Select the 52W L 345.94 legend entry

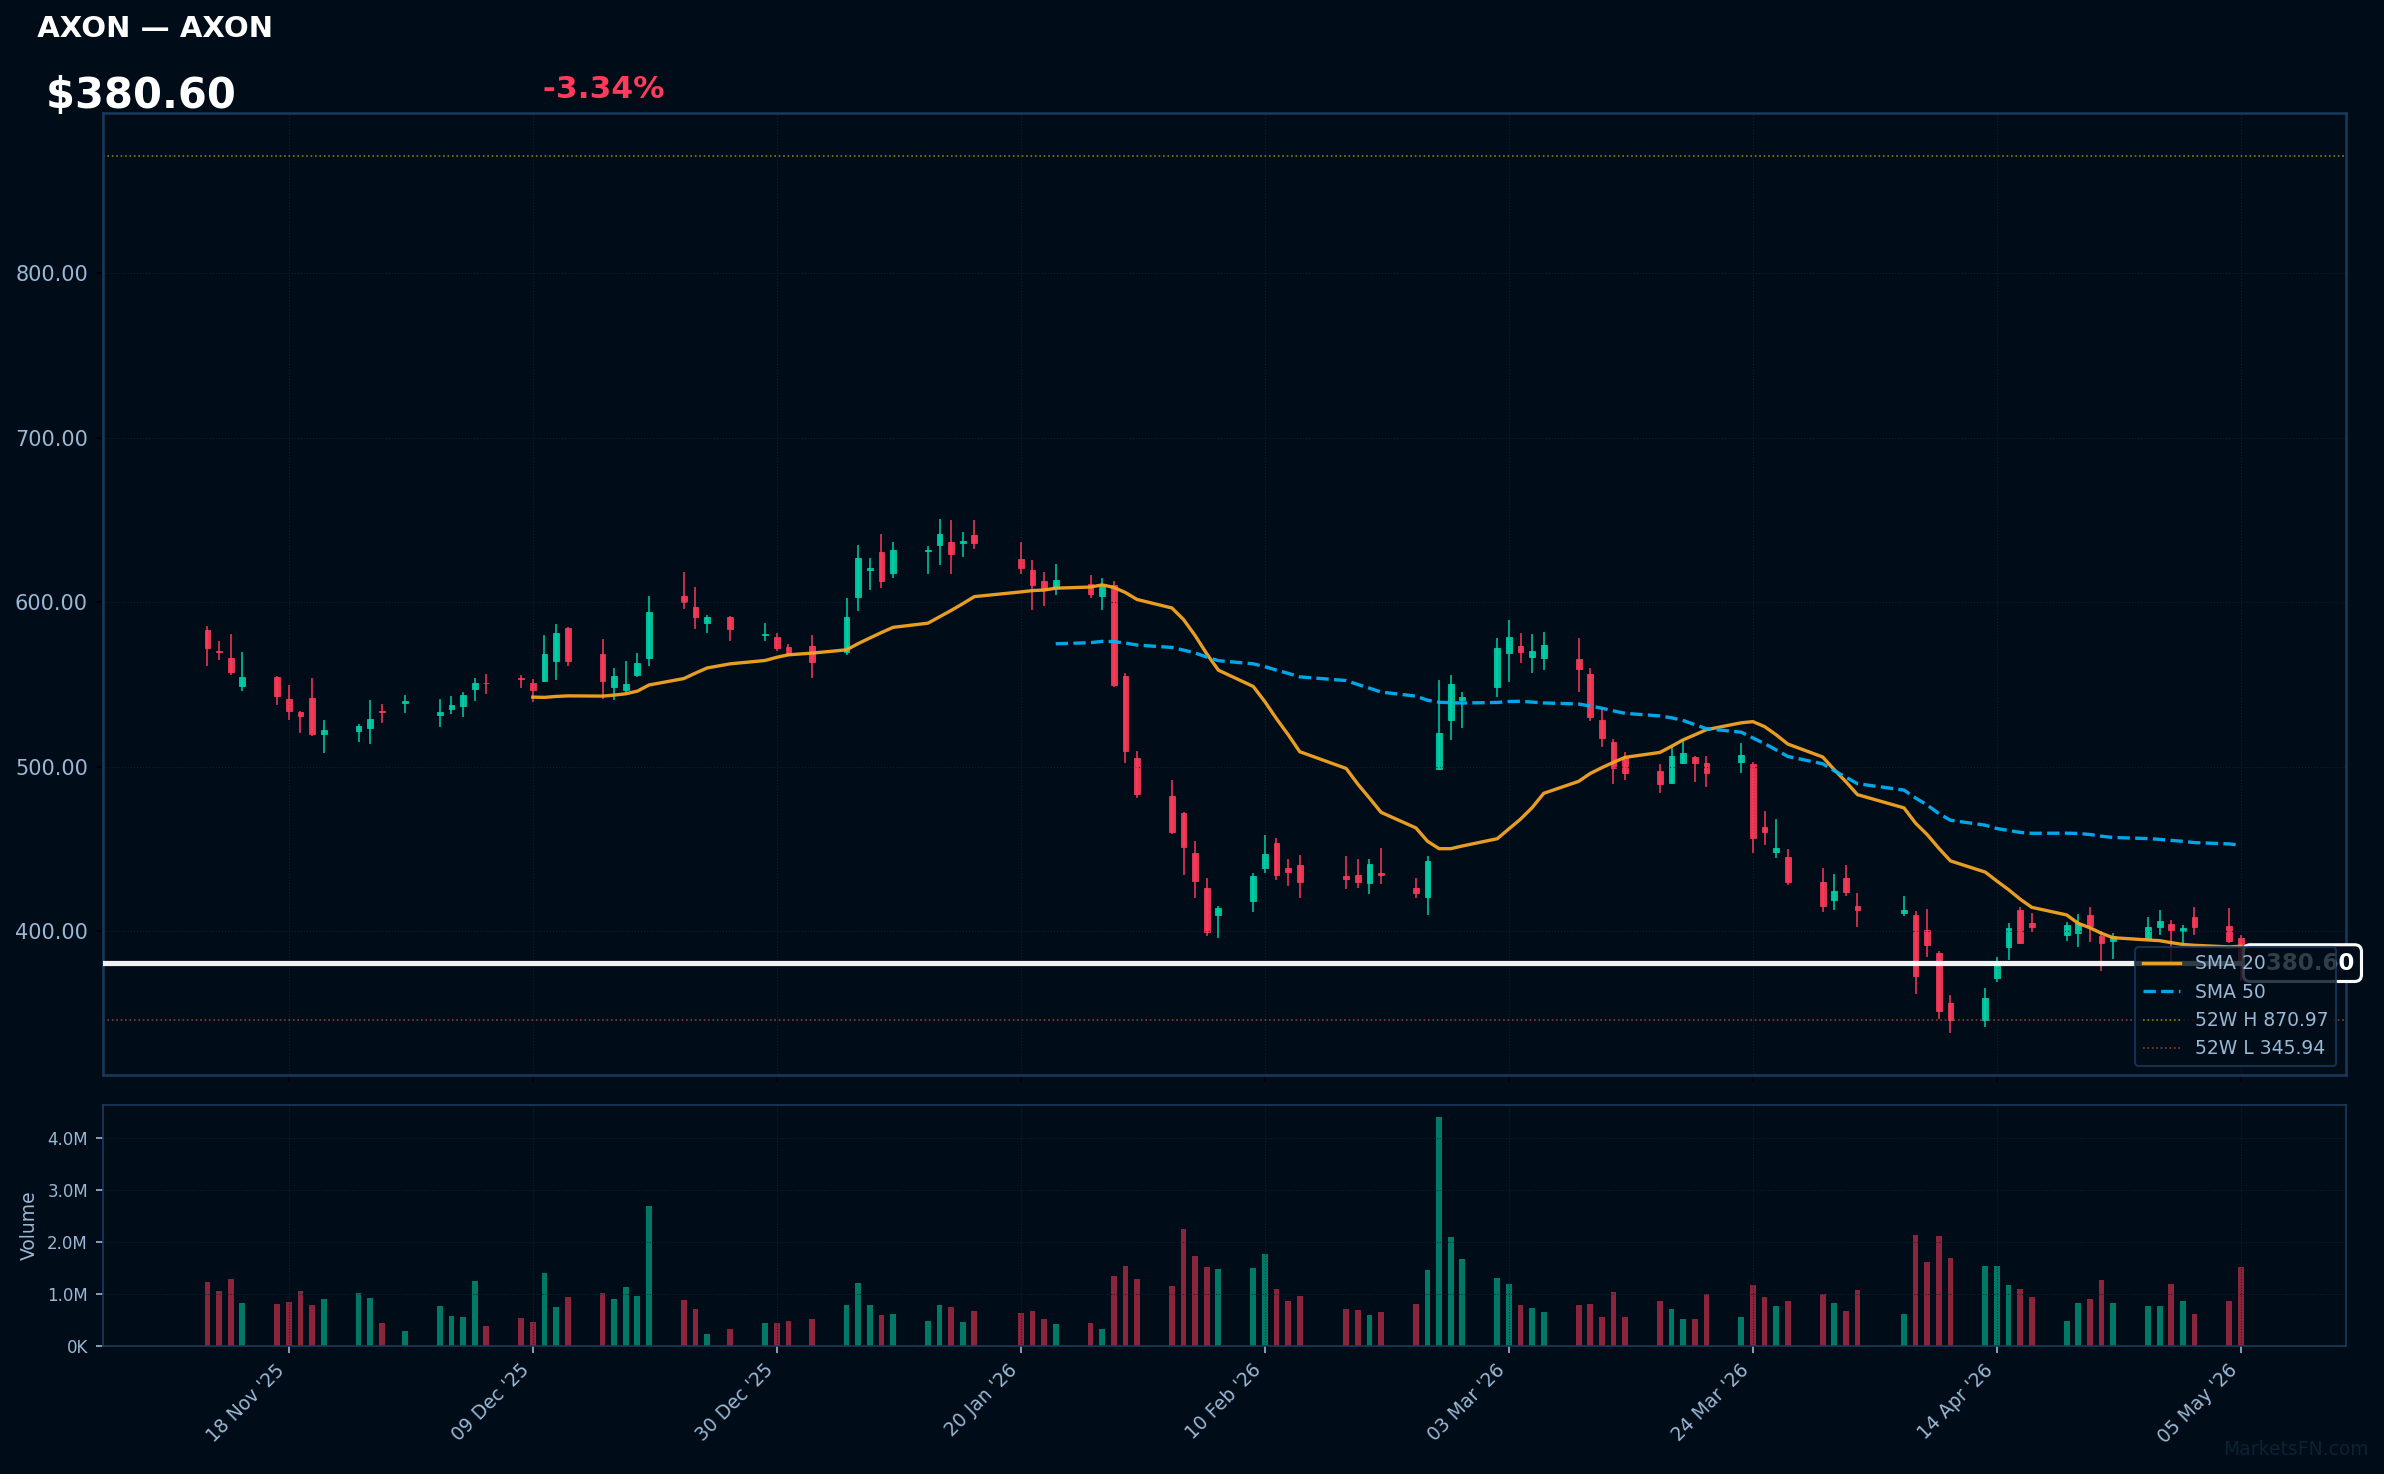point(2233,1047)
